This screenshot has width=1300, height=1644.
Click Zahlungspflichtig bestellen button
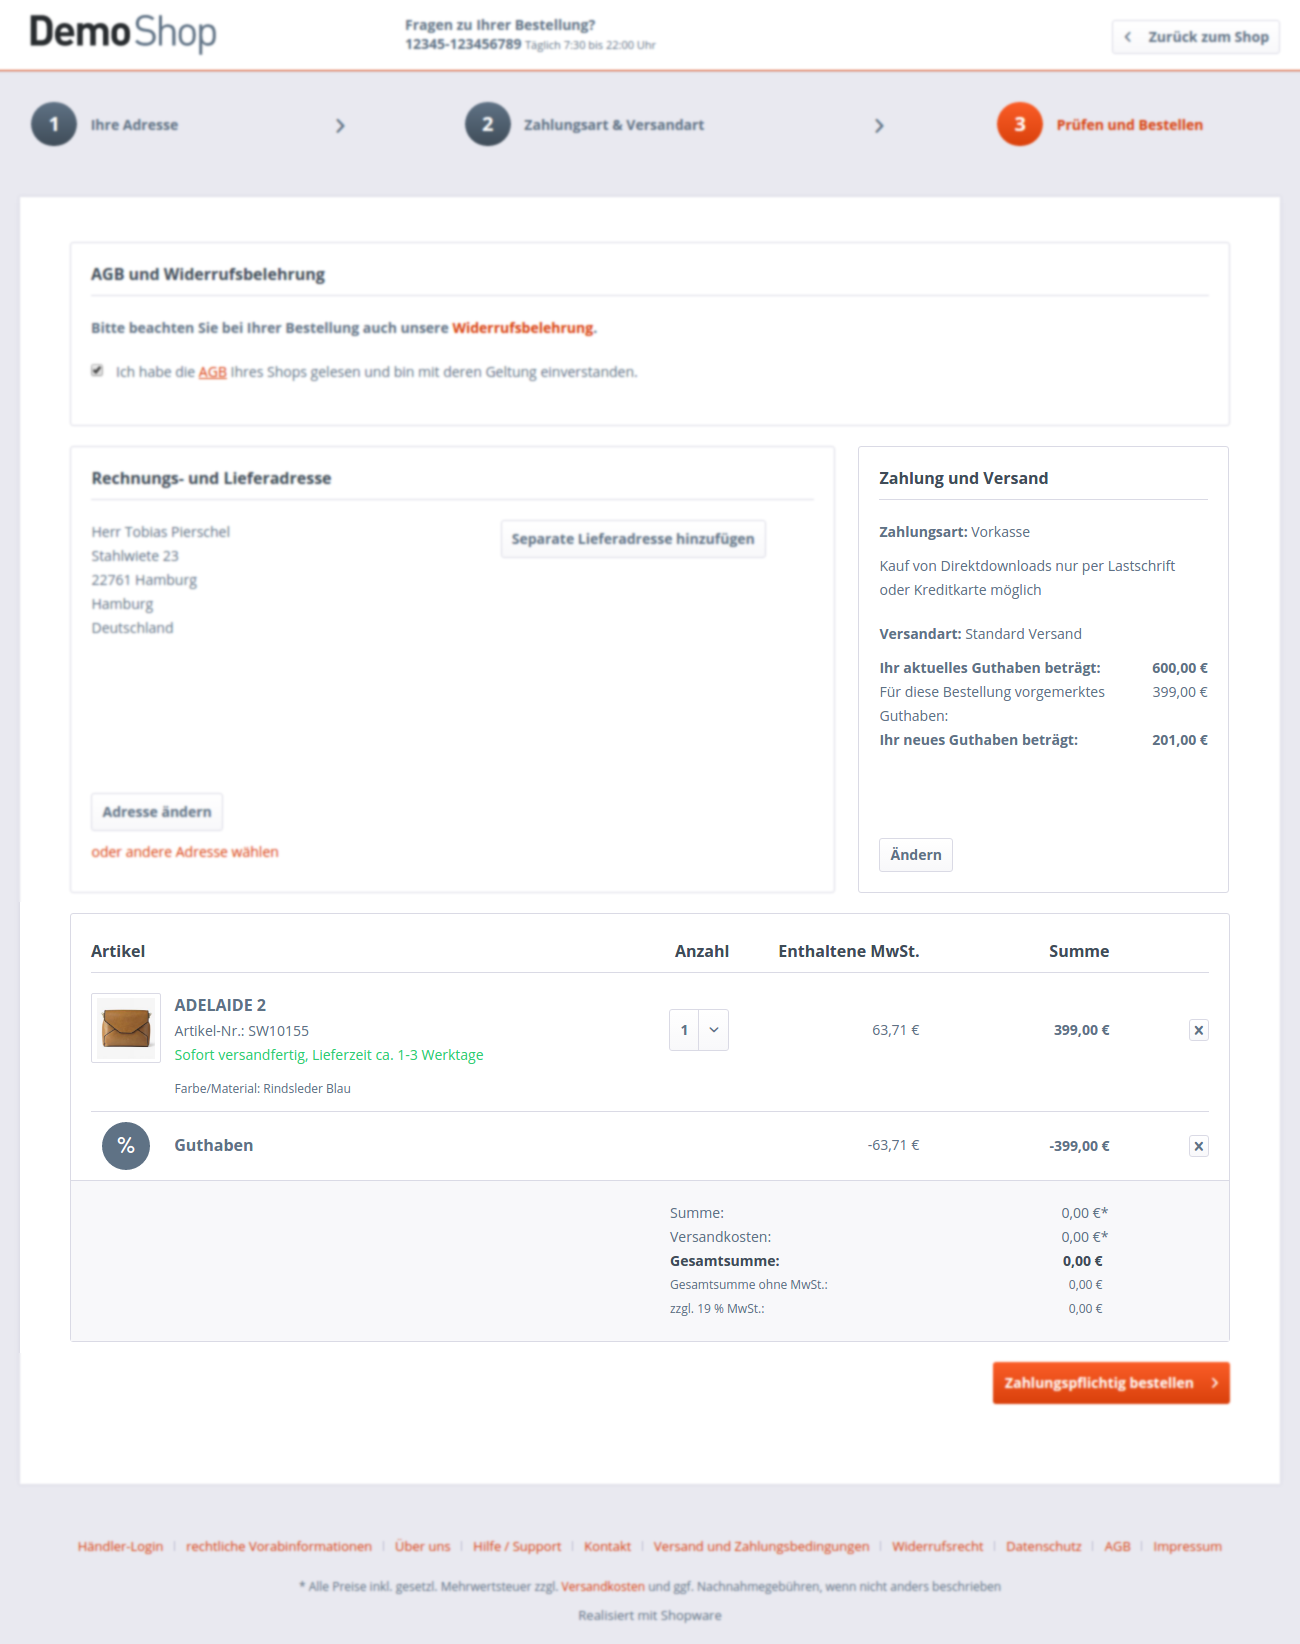point(1110,1383)
